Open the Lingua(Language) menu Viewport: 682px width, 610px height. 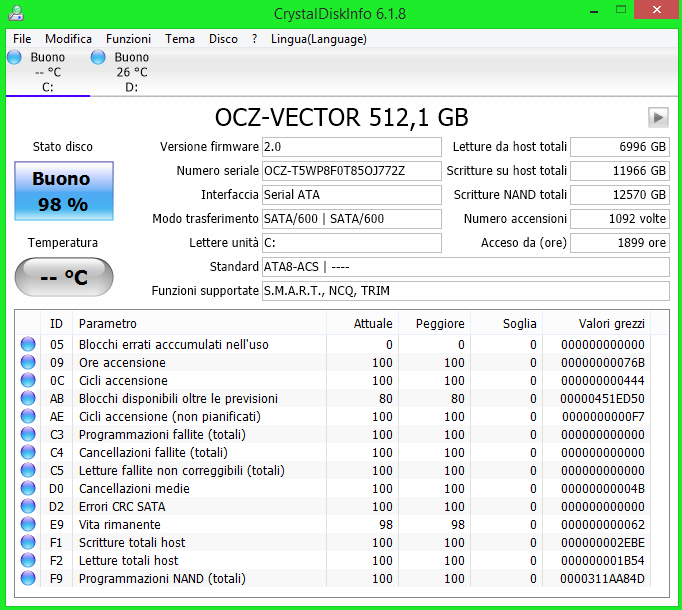pyautogui.click(x=318, y=39)
